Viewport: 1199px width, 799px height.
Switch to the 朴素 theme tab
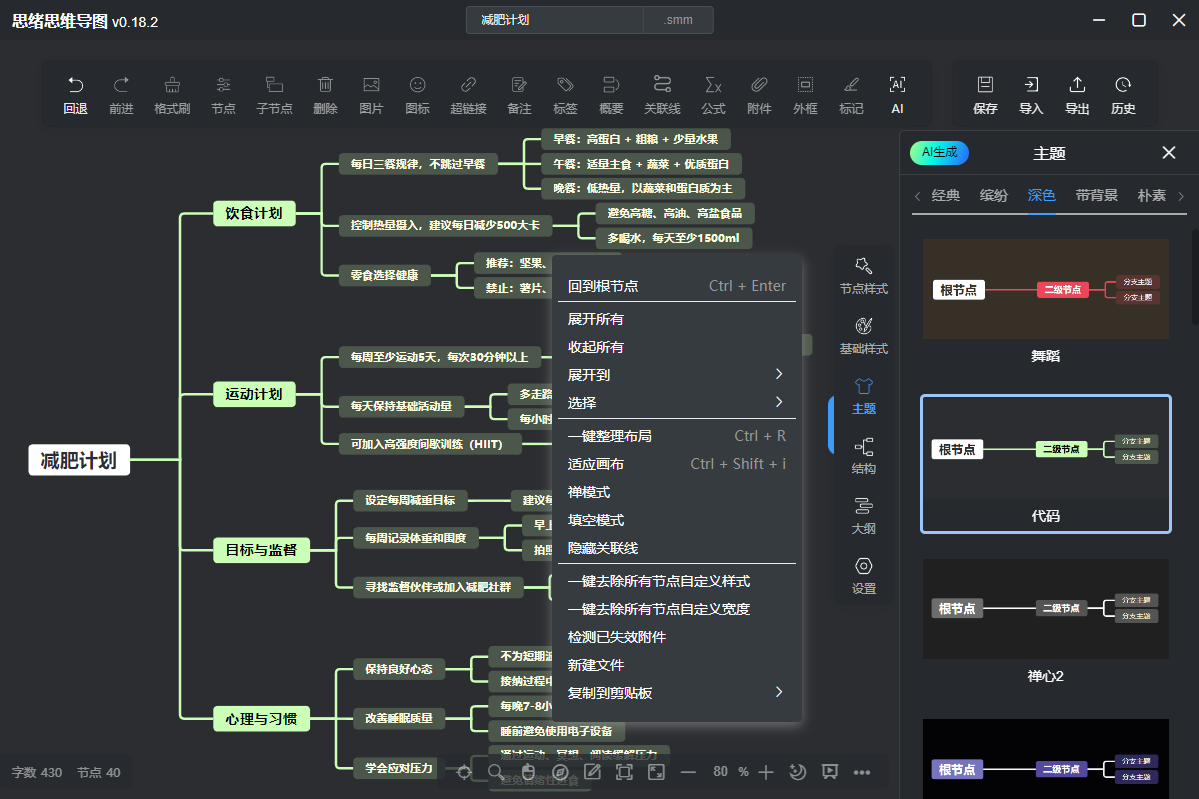tap(1152, 196)
